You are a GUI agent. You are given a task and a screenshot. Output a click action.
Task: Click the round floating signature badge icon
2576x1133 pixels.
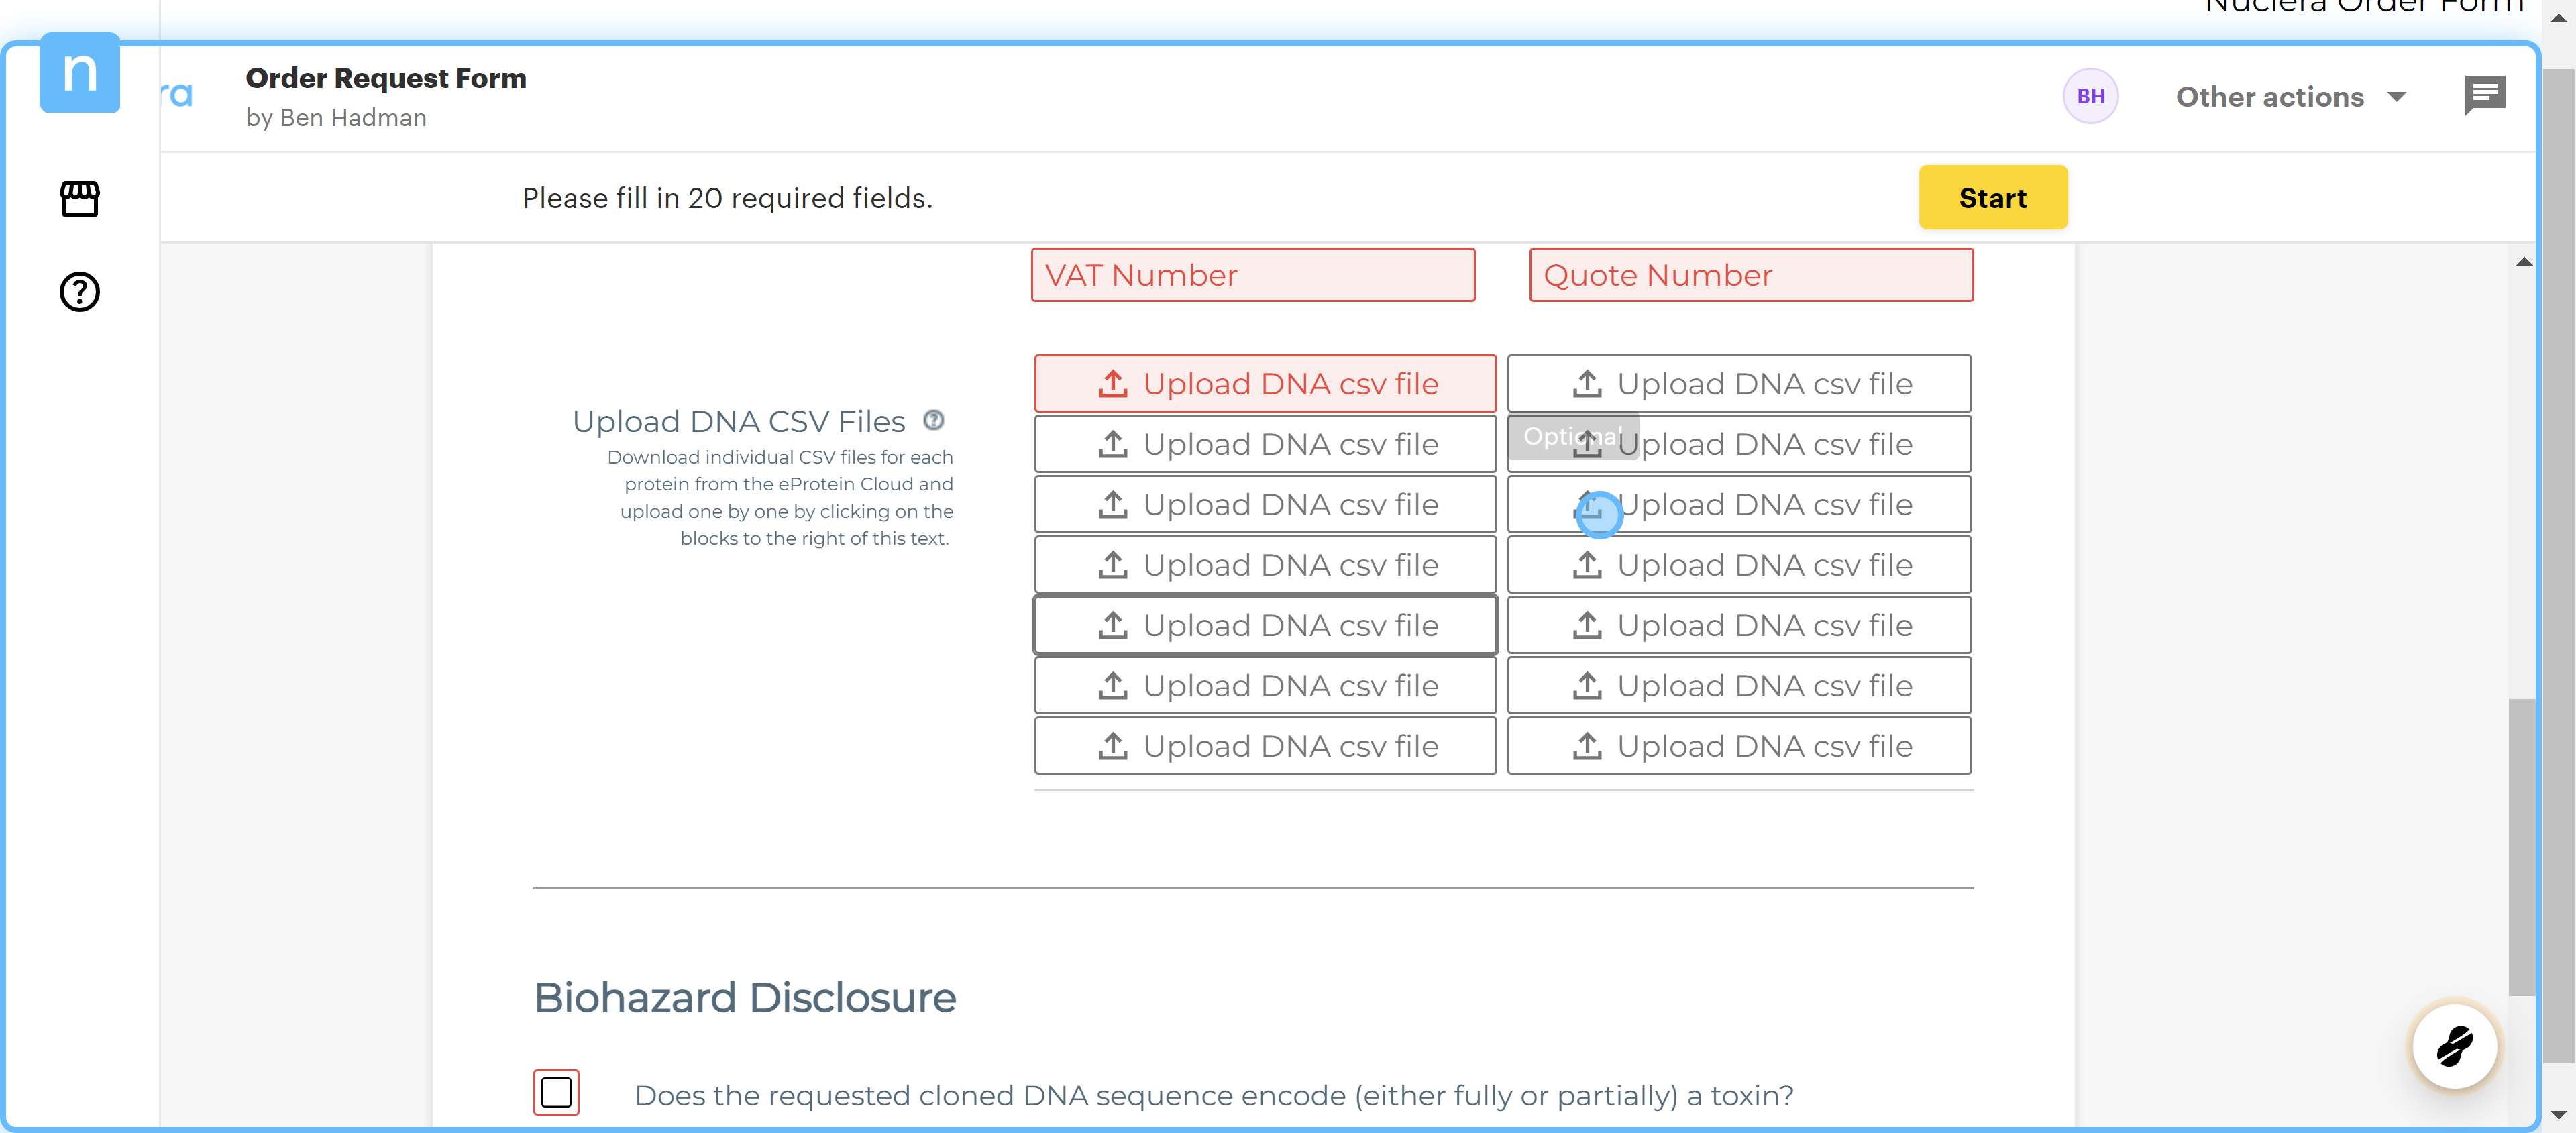pos(2454,1047)
